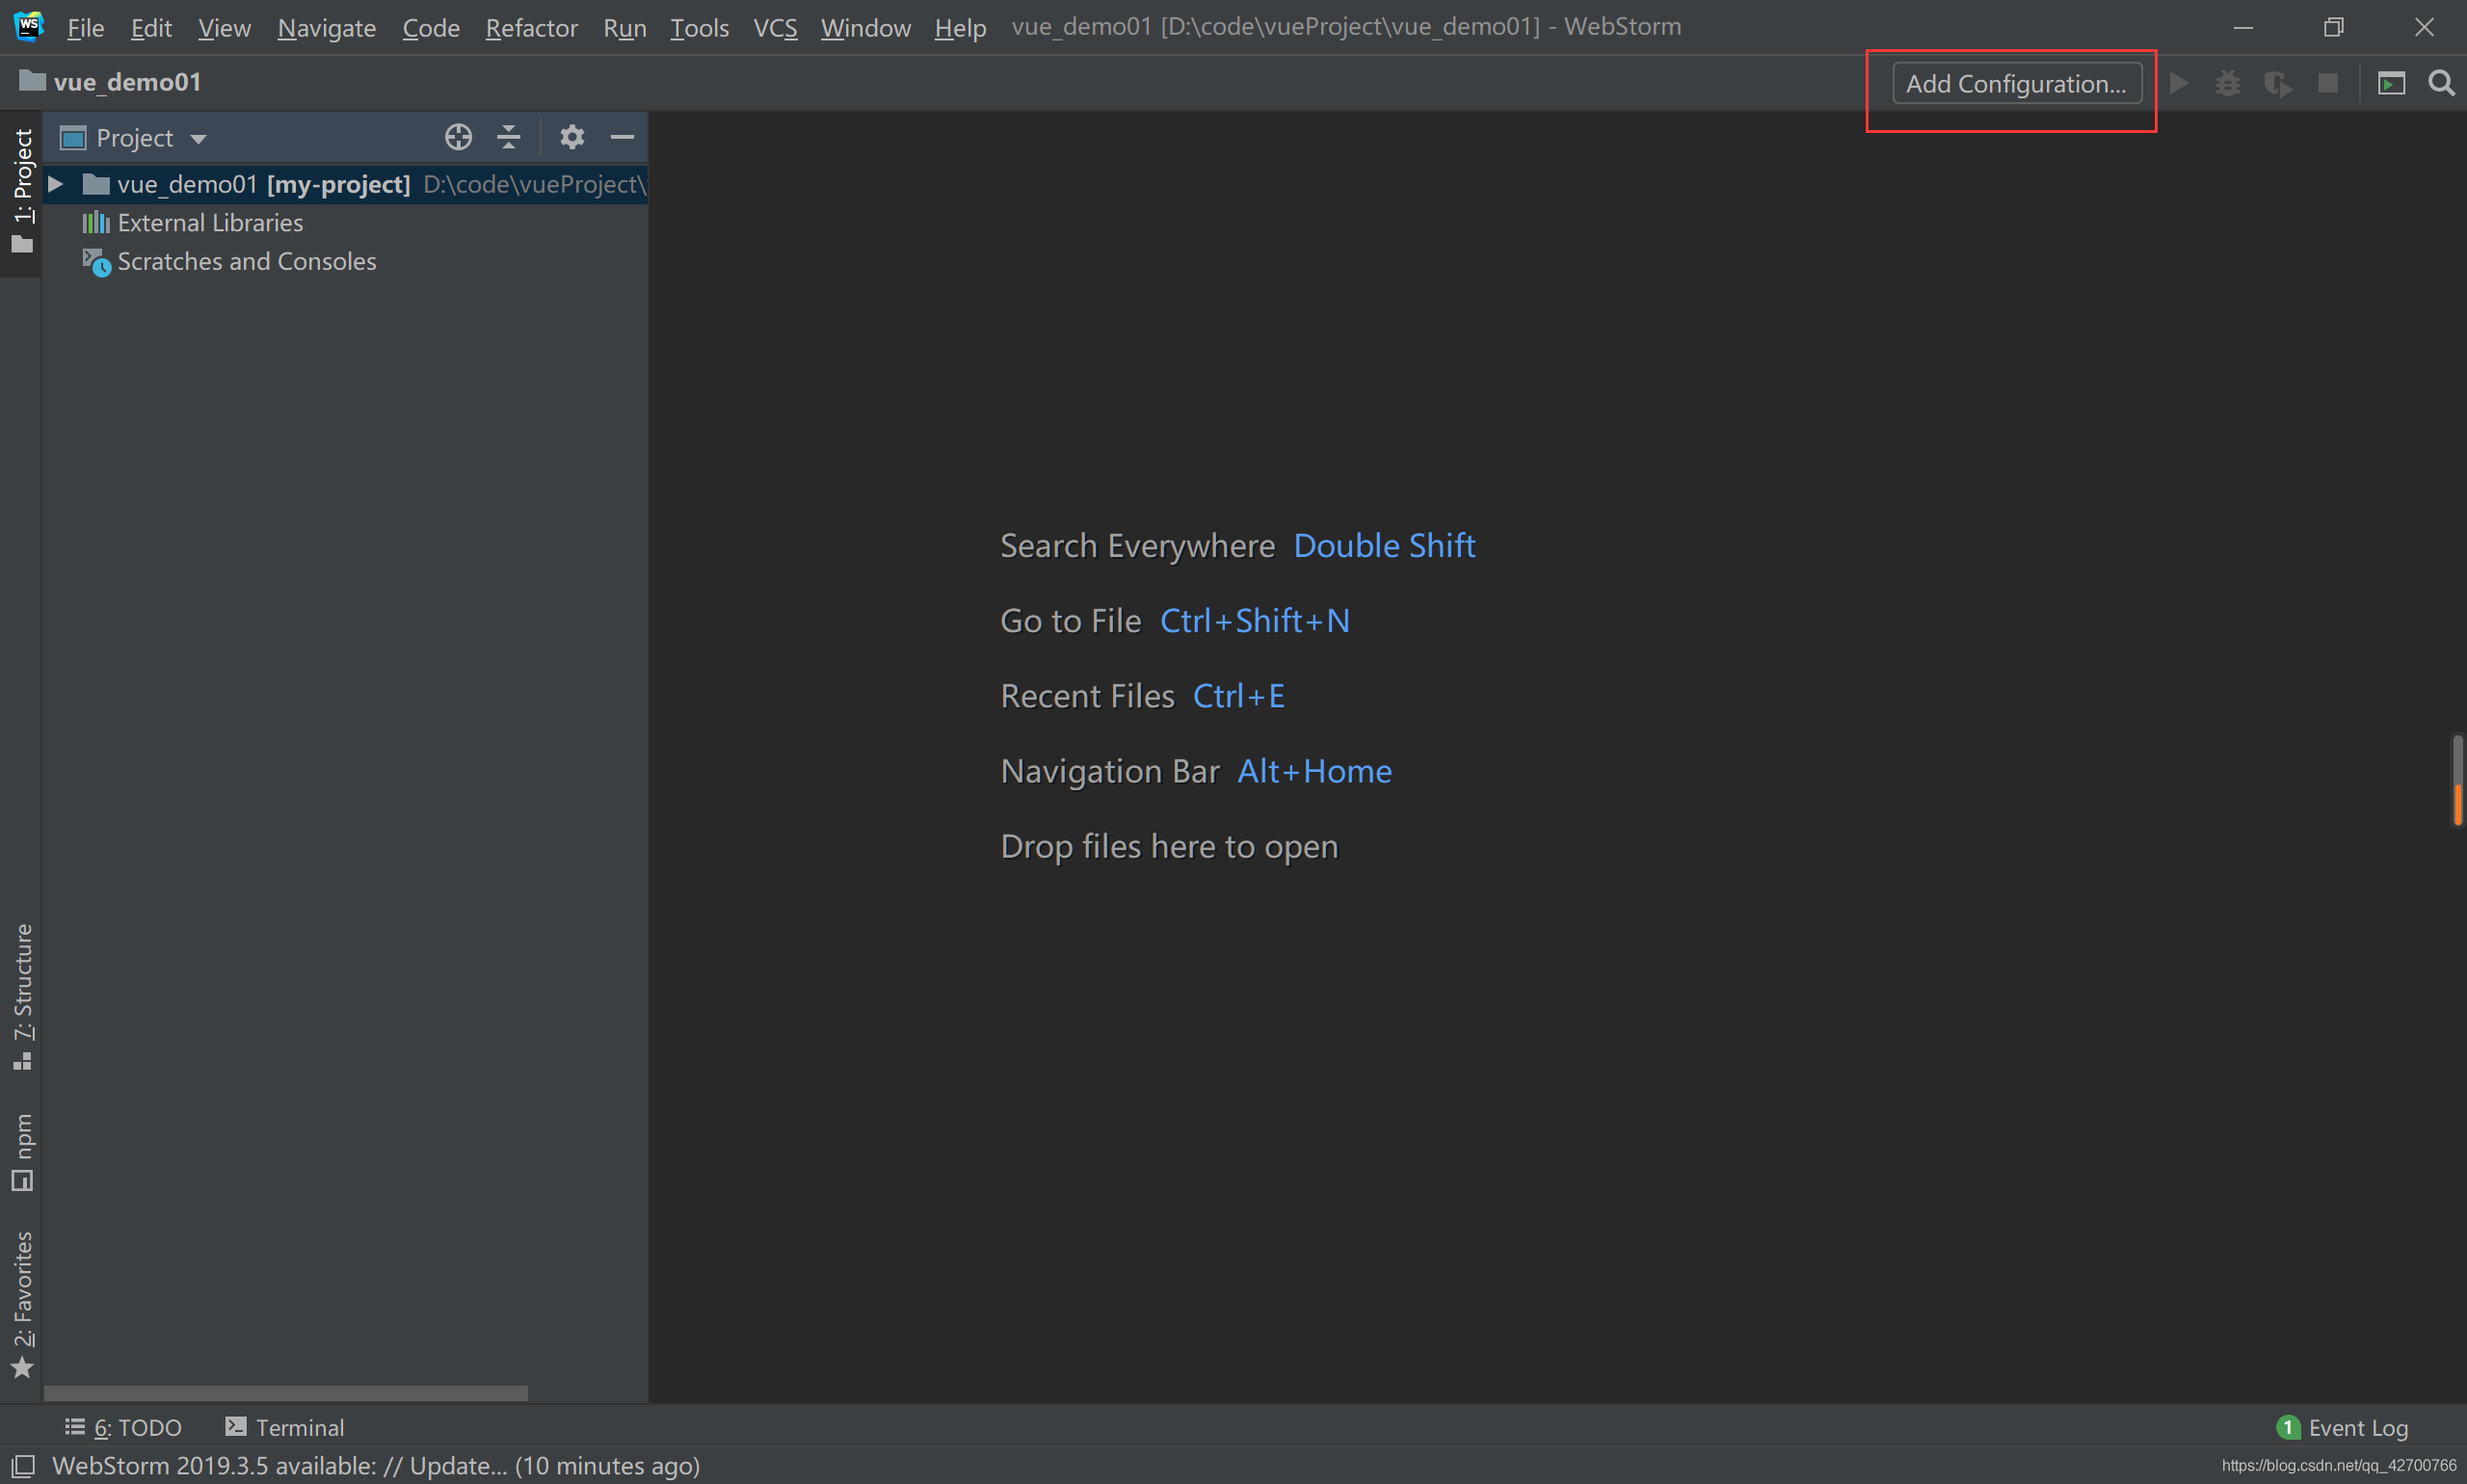Toggle the 7: Structure side tab

click(21, 997)
